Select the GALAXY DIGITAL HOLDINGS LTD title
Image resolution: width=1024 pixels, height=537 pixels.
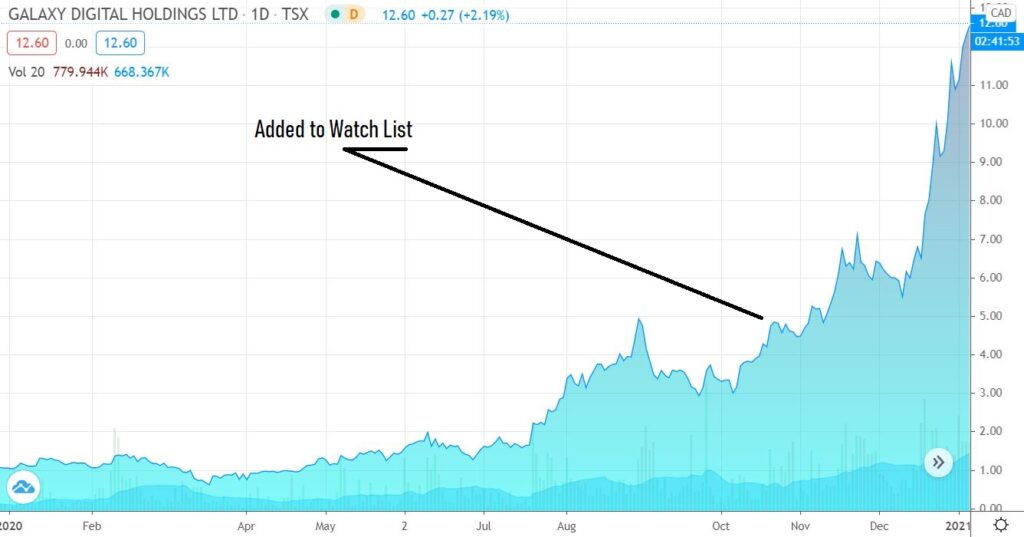click(x=123, y=14)
